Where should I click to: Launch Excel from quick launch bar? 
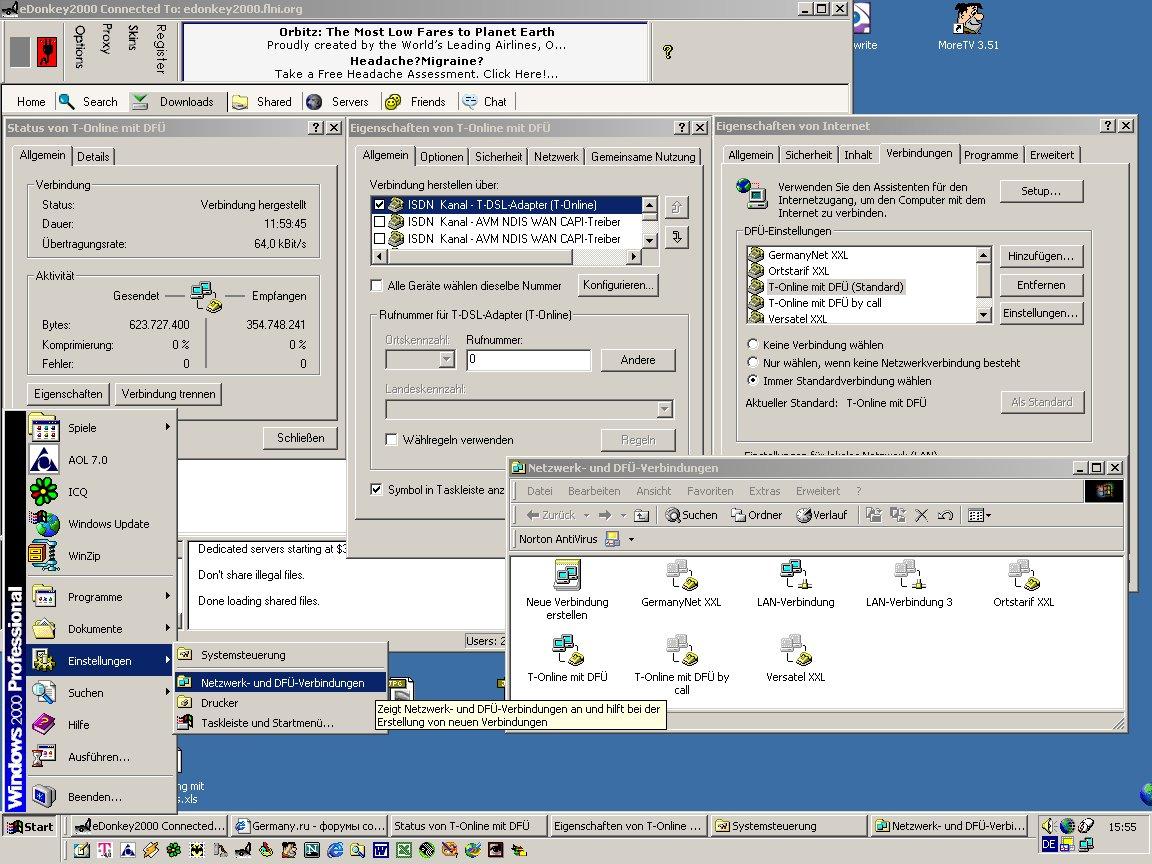[403, 850]
